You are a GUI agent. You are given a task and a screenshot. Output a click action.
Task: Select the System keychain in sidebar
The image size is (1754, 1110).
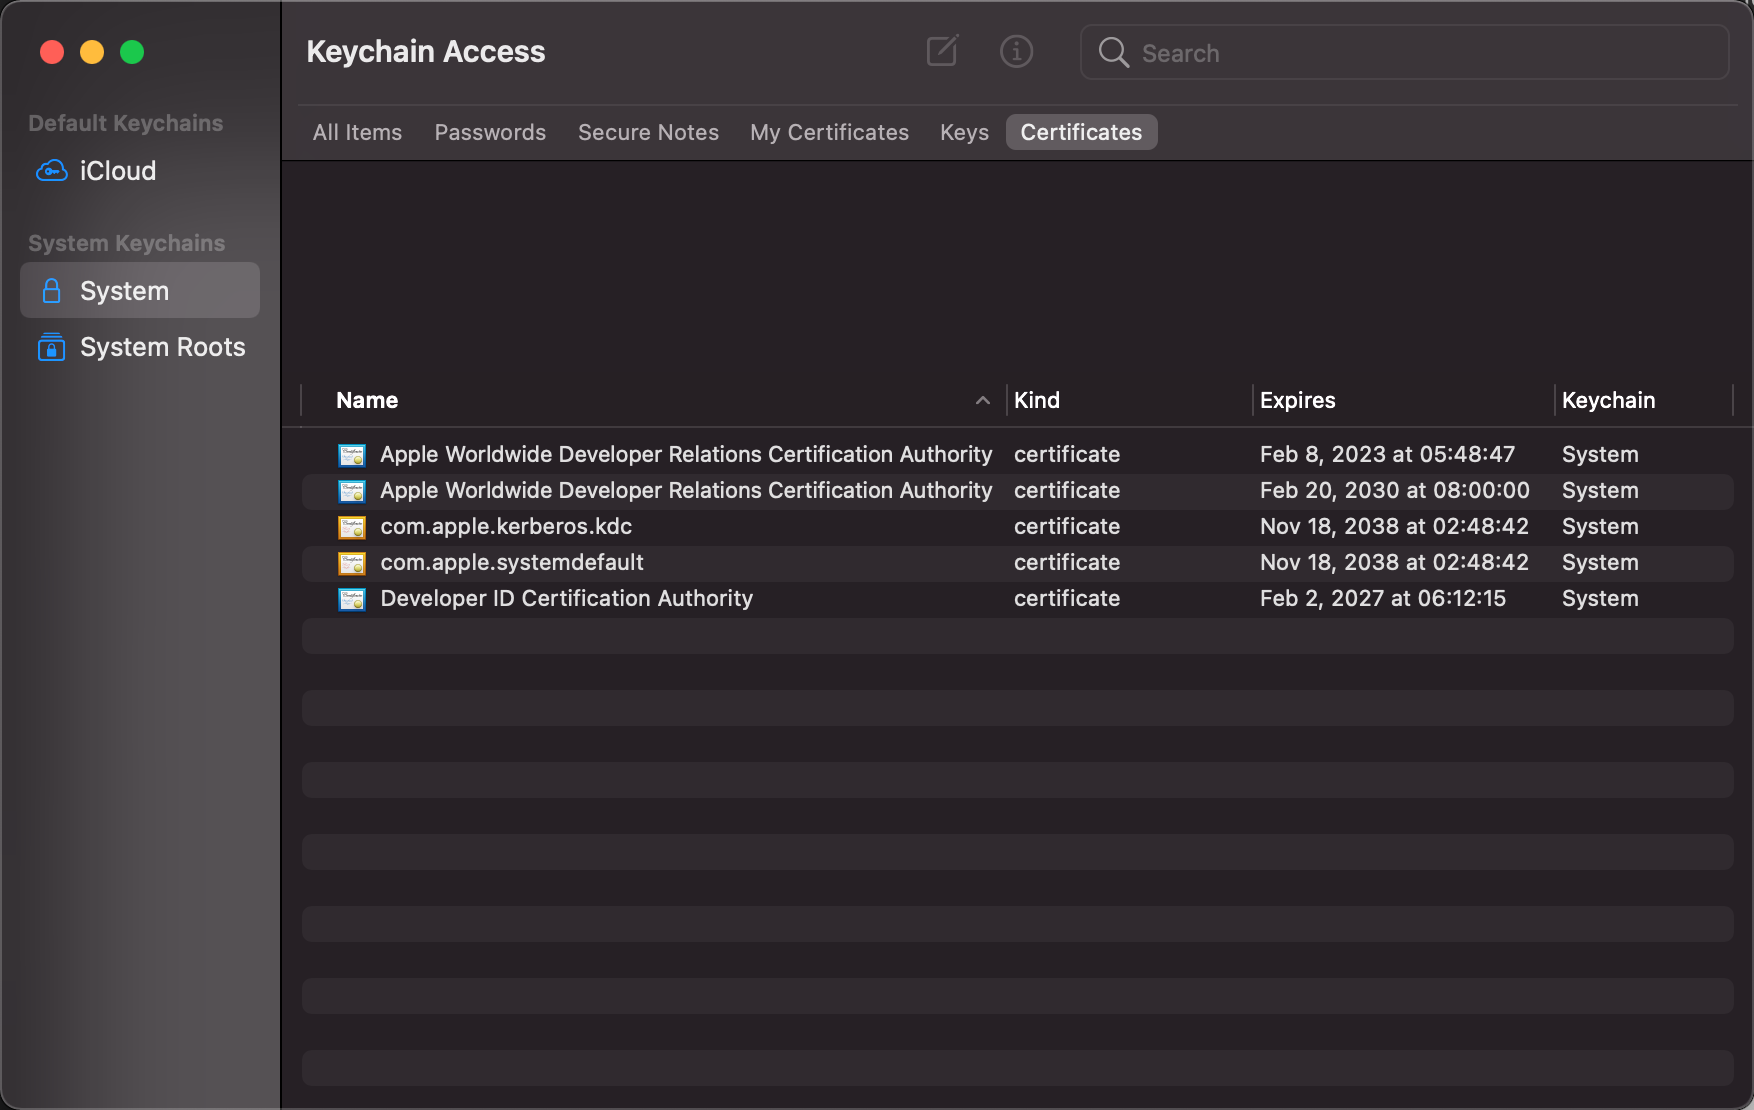[x=140, y=291]
